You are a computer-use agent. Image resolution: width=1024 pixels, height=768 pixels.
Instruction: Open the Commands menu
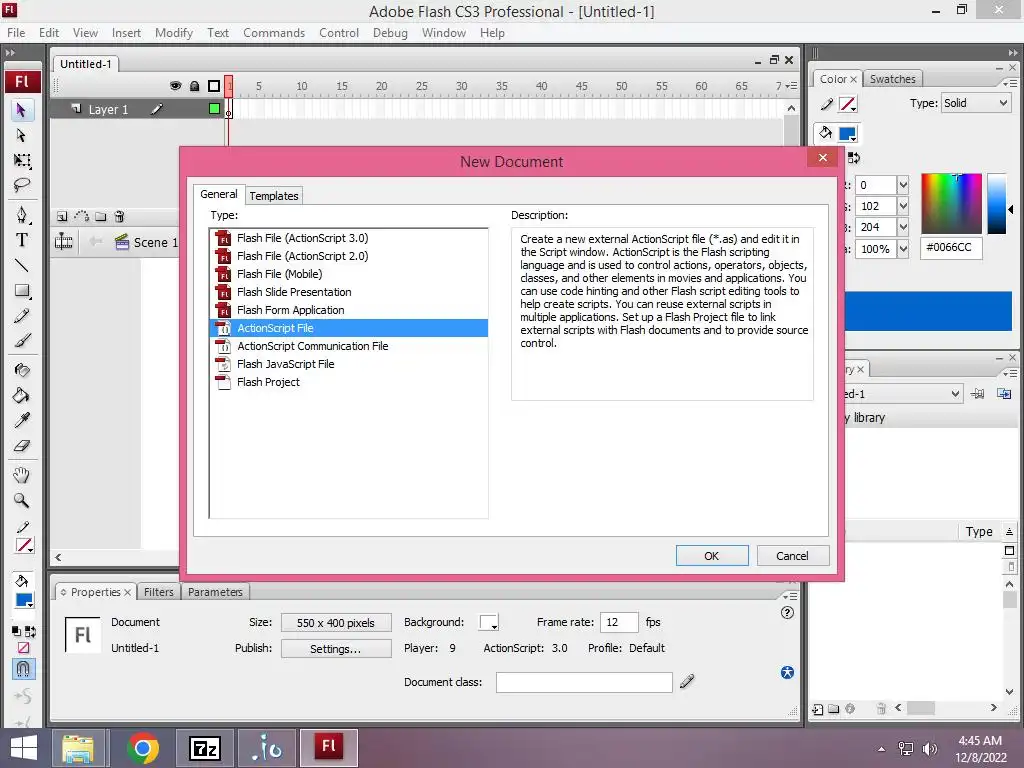click(x=274, y=33)
